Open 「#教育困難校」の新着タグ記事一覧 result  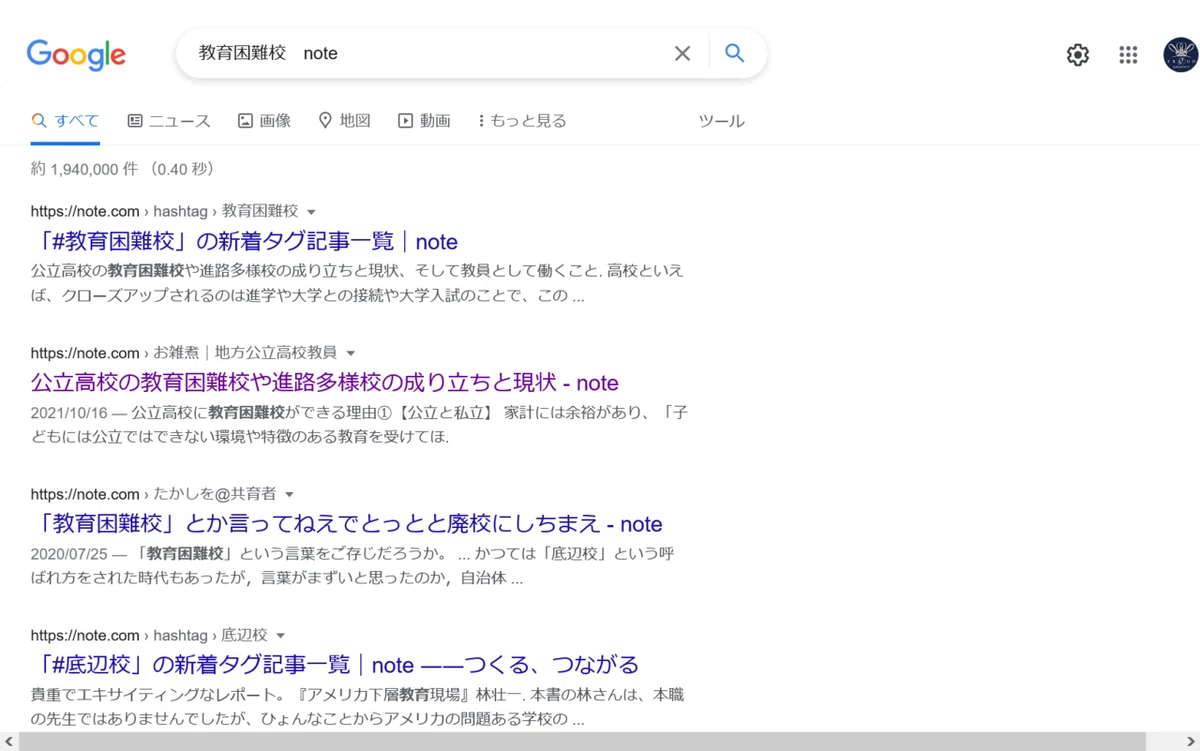pos(244,241)
